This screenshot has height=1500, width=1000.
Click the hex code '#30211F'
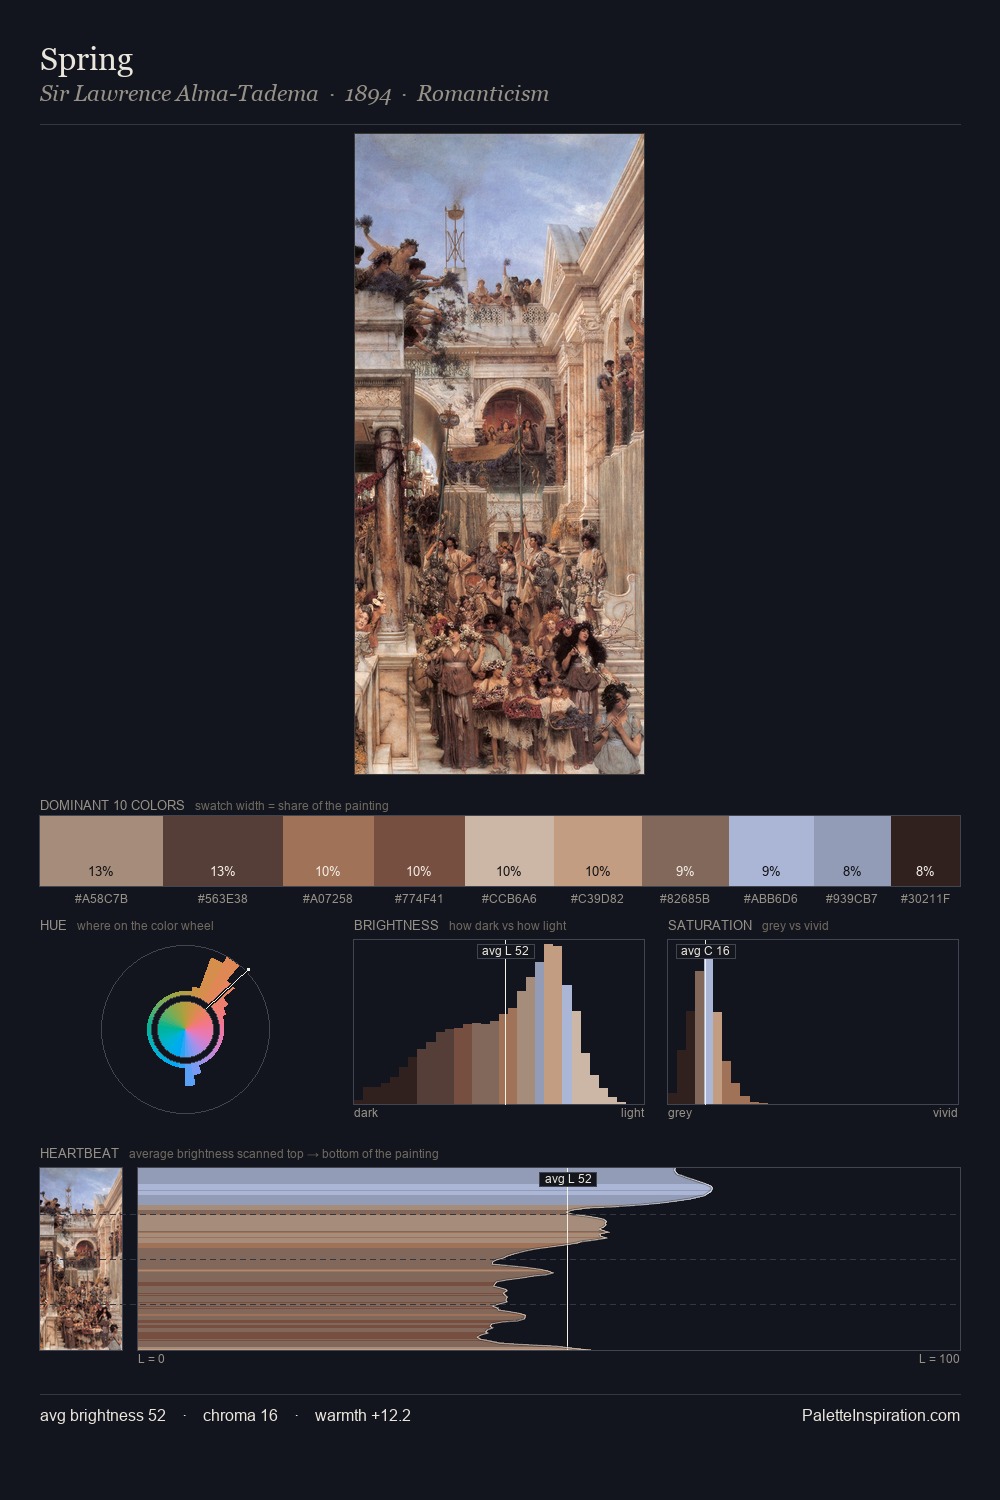925,899
